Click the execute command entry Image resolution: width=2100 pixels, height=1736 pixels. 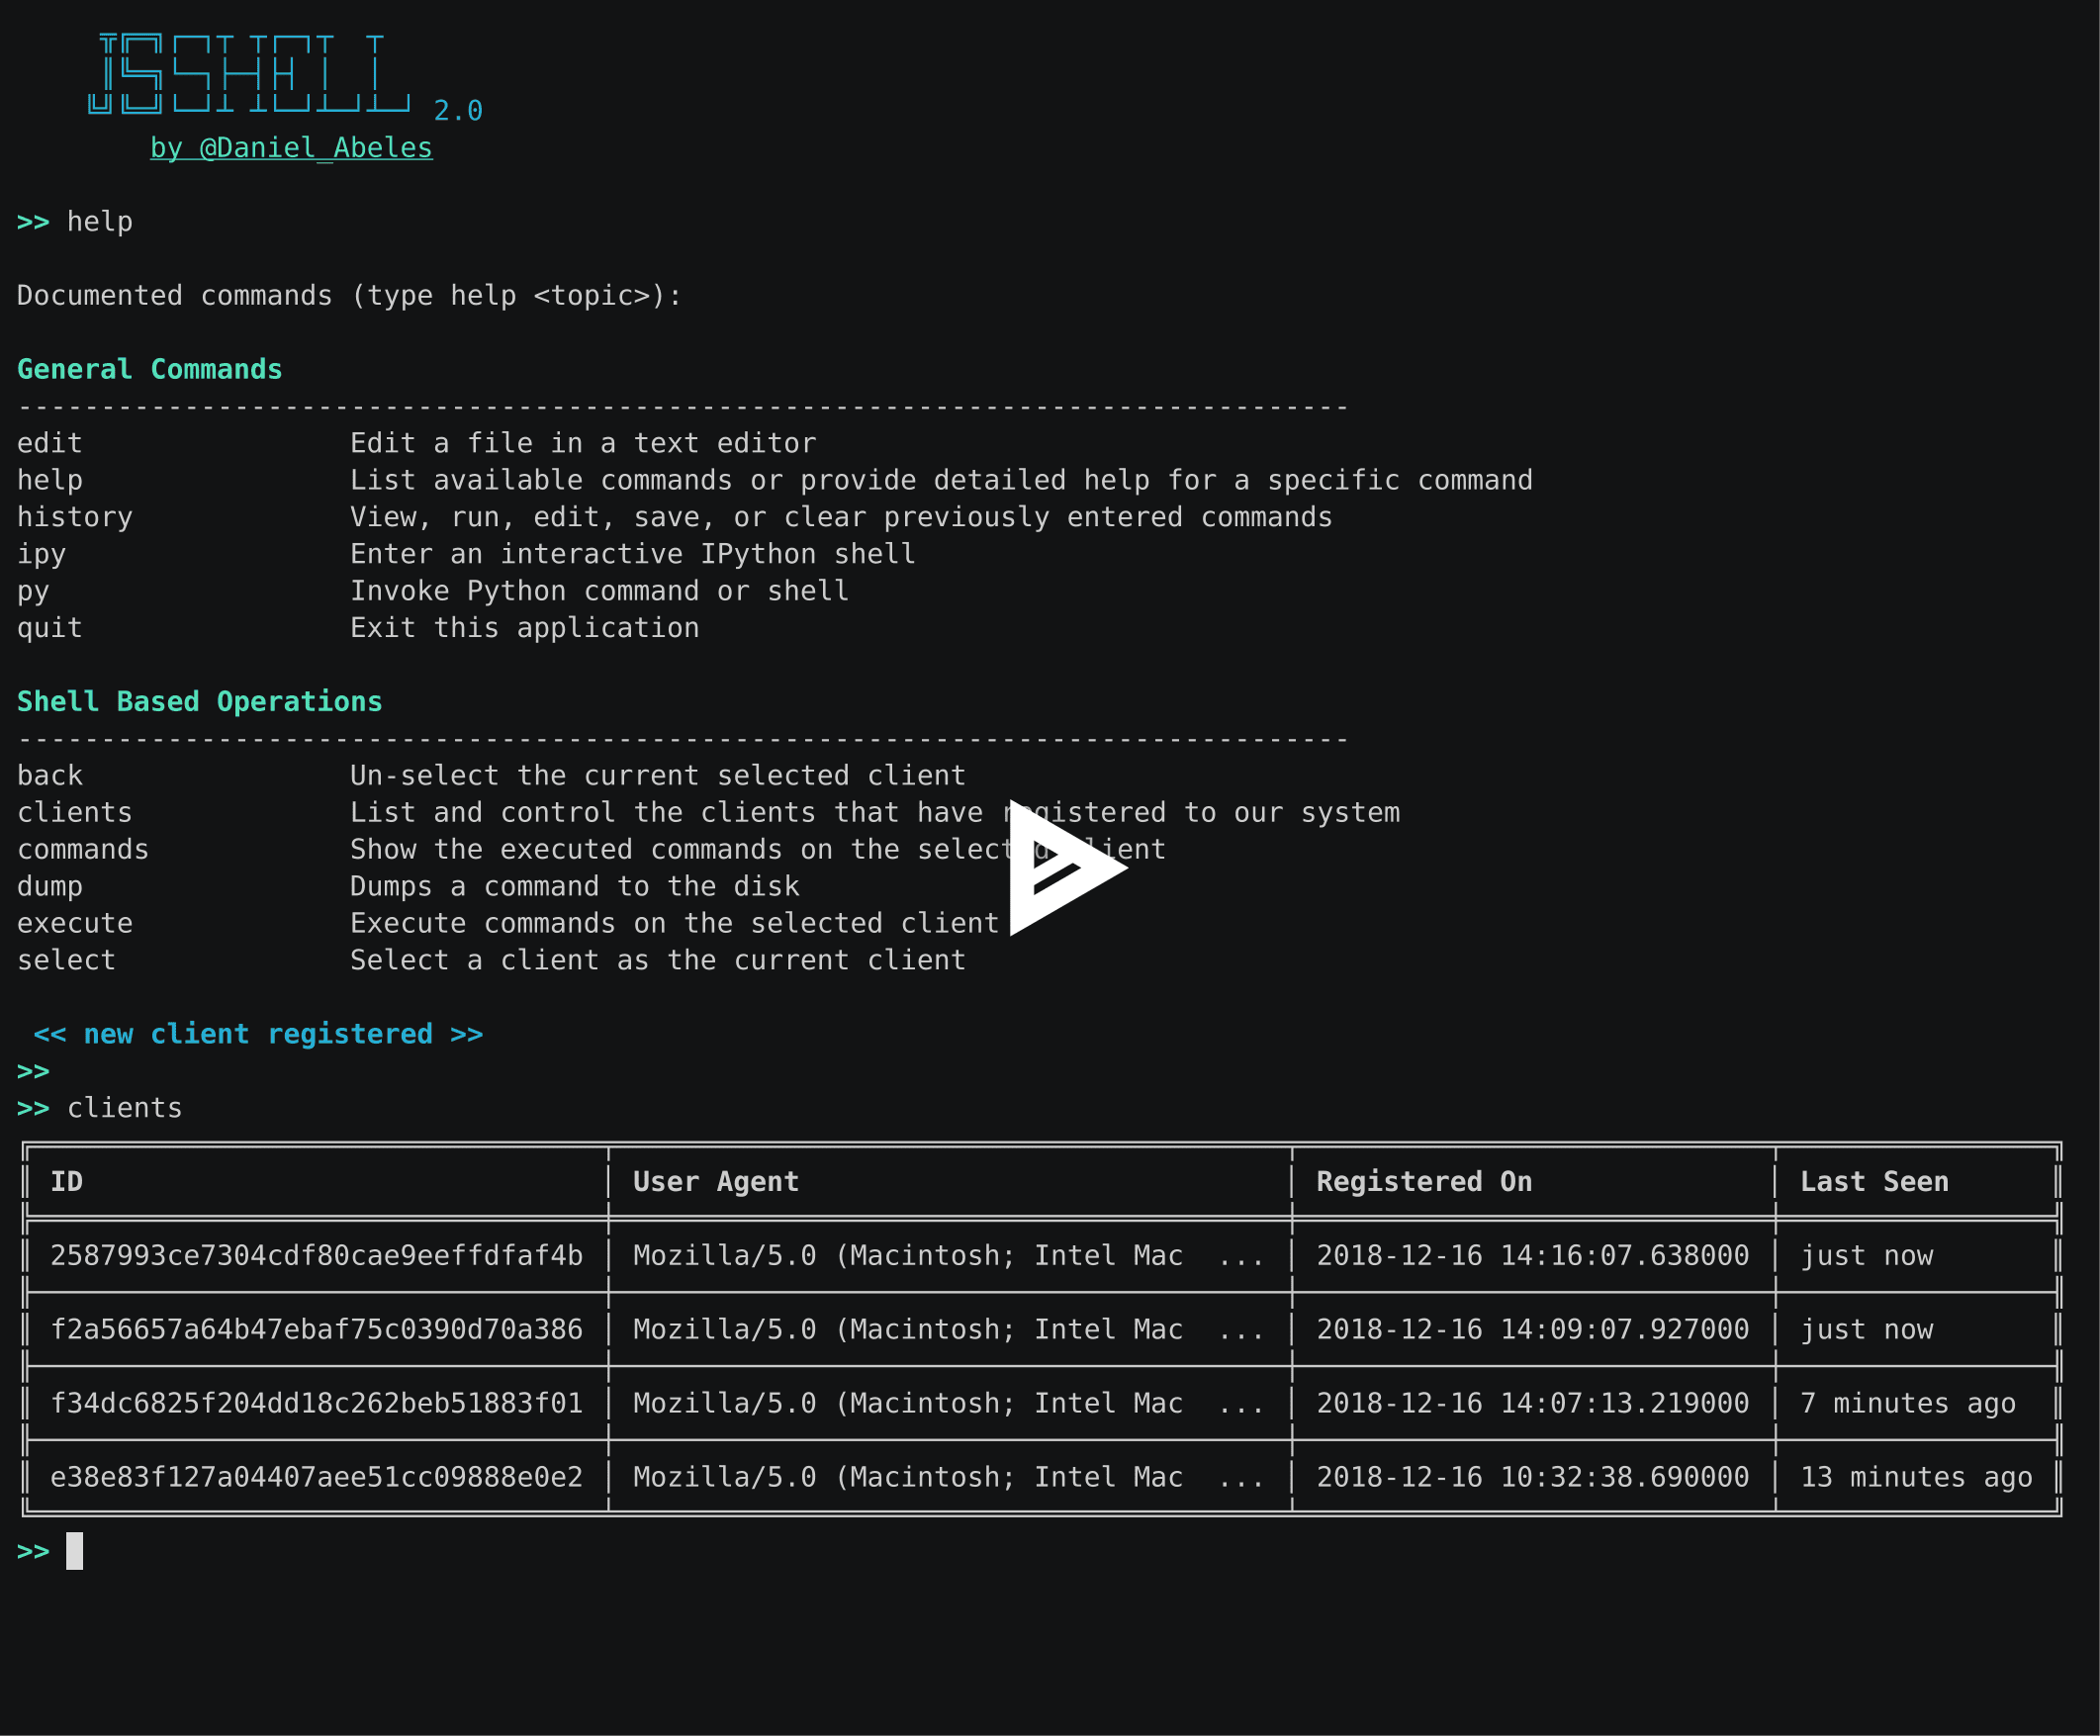pyautogui.click(x=74, y=923)
